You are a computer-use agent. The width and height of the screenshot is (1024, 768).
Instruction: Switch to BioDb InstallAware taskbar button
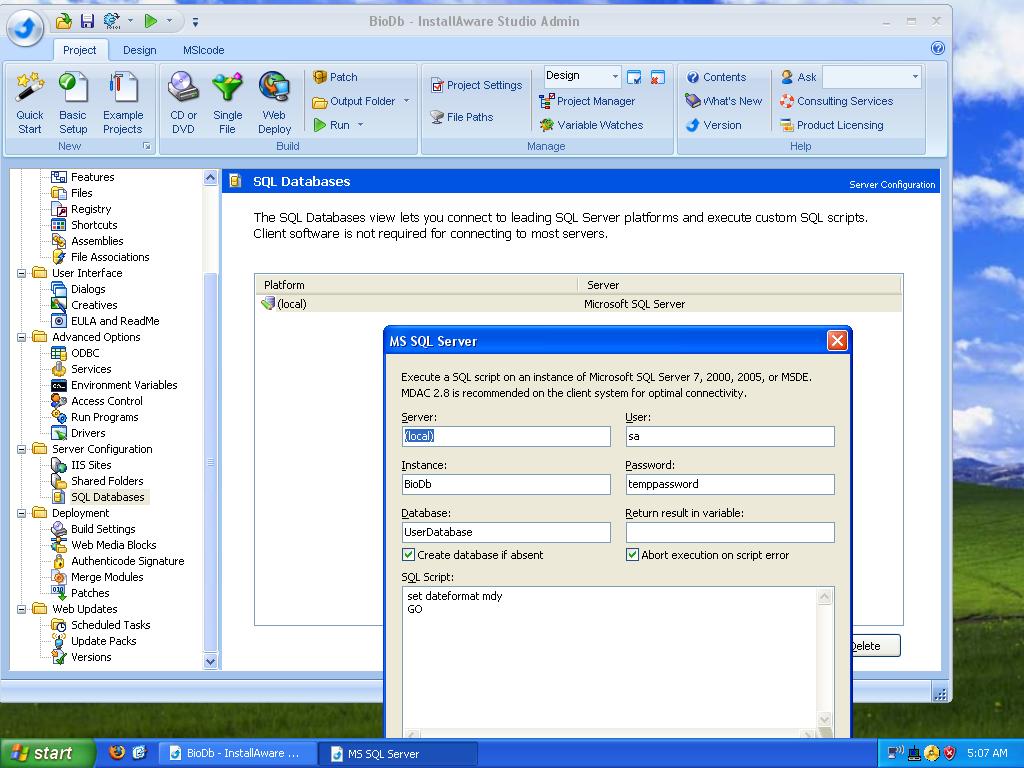tap(236, 754)
